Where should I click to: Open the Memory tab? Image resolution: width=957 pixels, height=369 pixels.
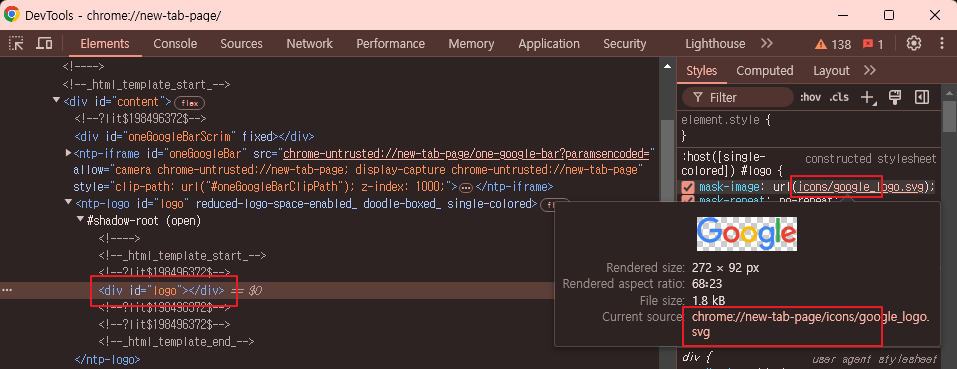tap(471, 44)
